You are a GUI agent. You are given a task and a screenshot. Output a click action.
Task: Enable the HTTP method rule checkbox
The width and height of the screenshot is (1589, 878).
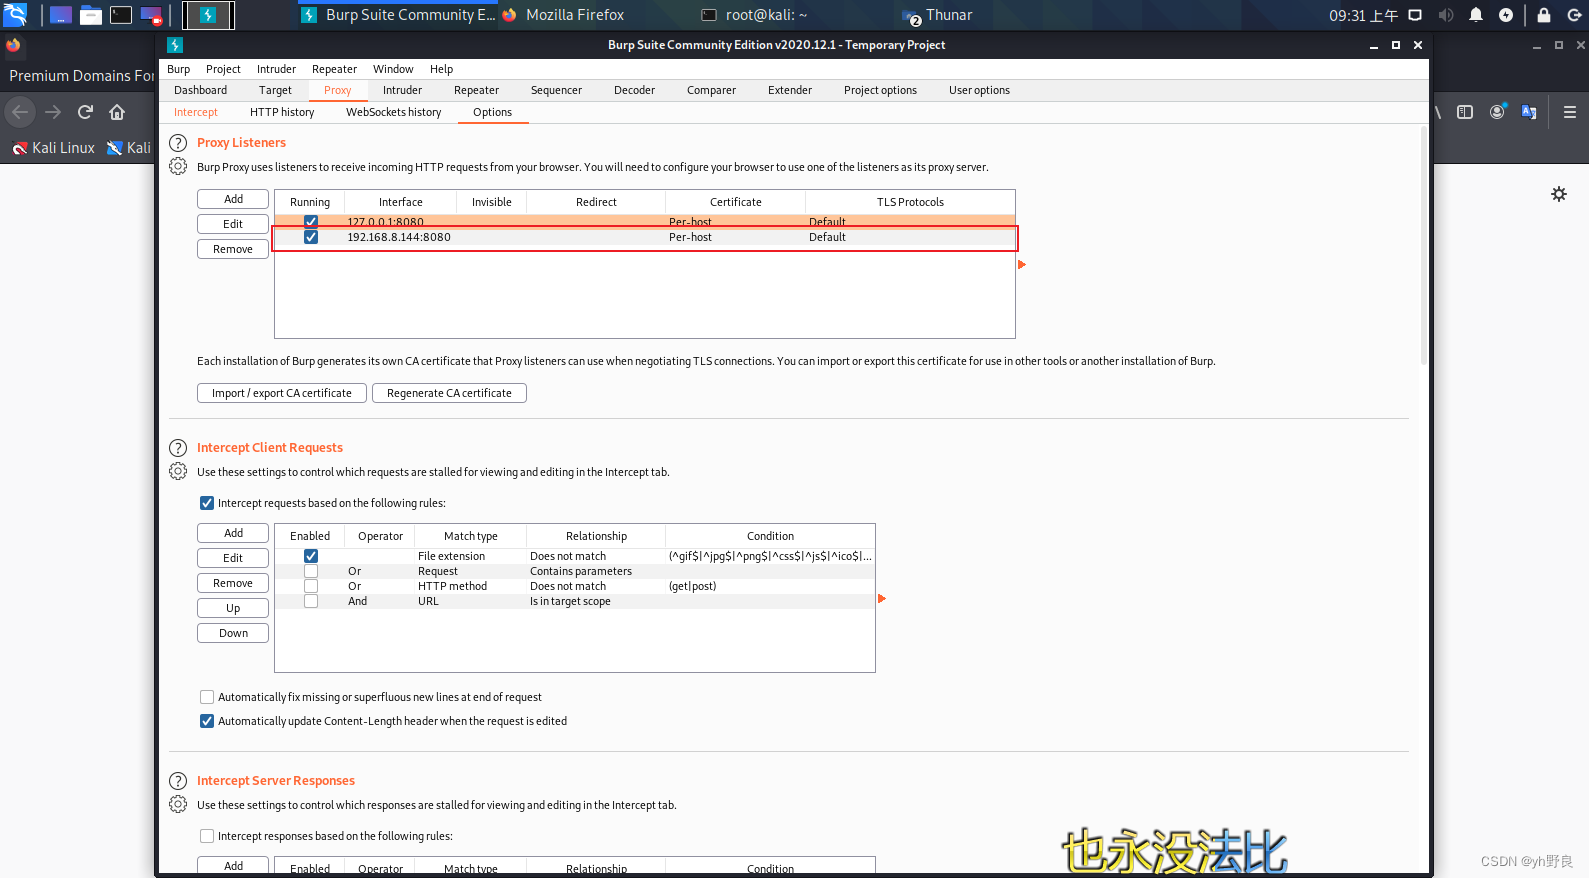(x=311, y=586)
